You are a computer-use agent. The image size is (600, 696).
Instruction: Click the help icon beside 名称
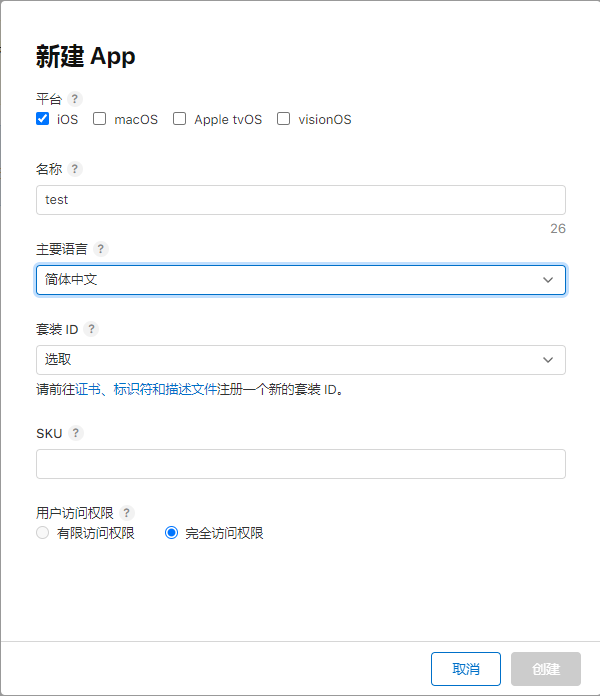coord(75,169)
